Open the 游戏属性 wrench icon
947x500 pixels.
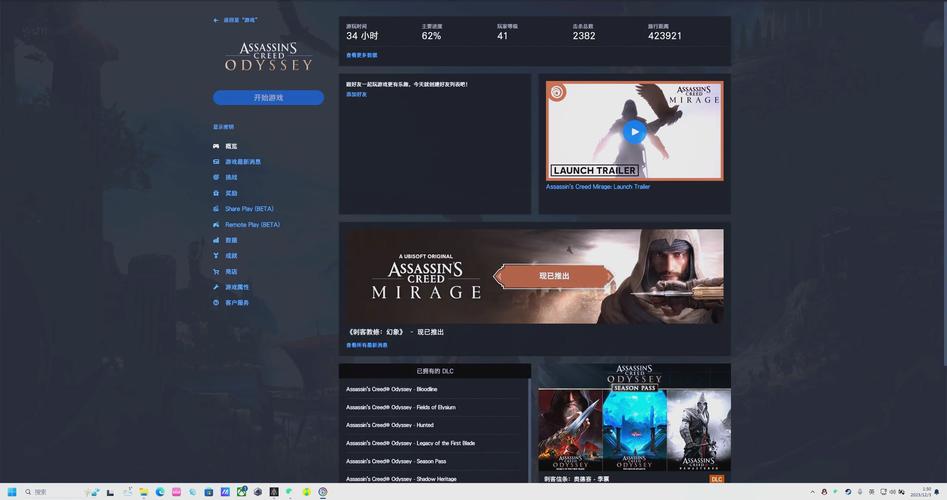pyautogui.click(x=216, y=287)
